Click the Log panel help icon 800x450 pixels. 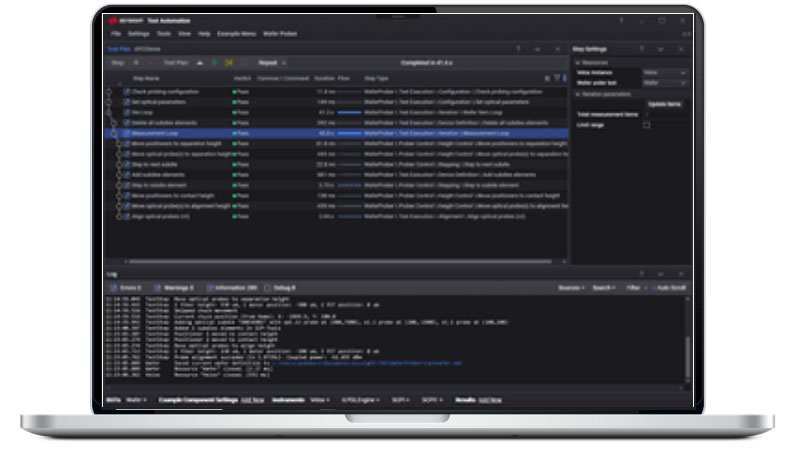pos(641,274)
